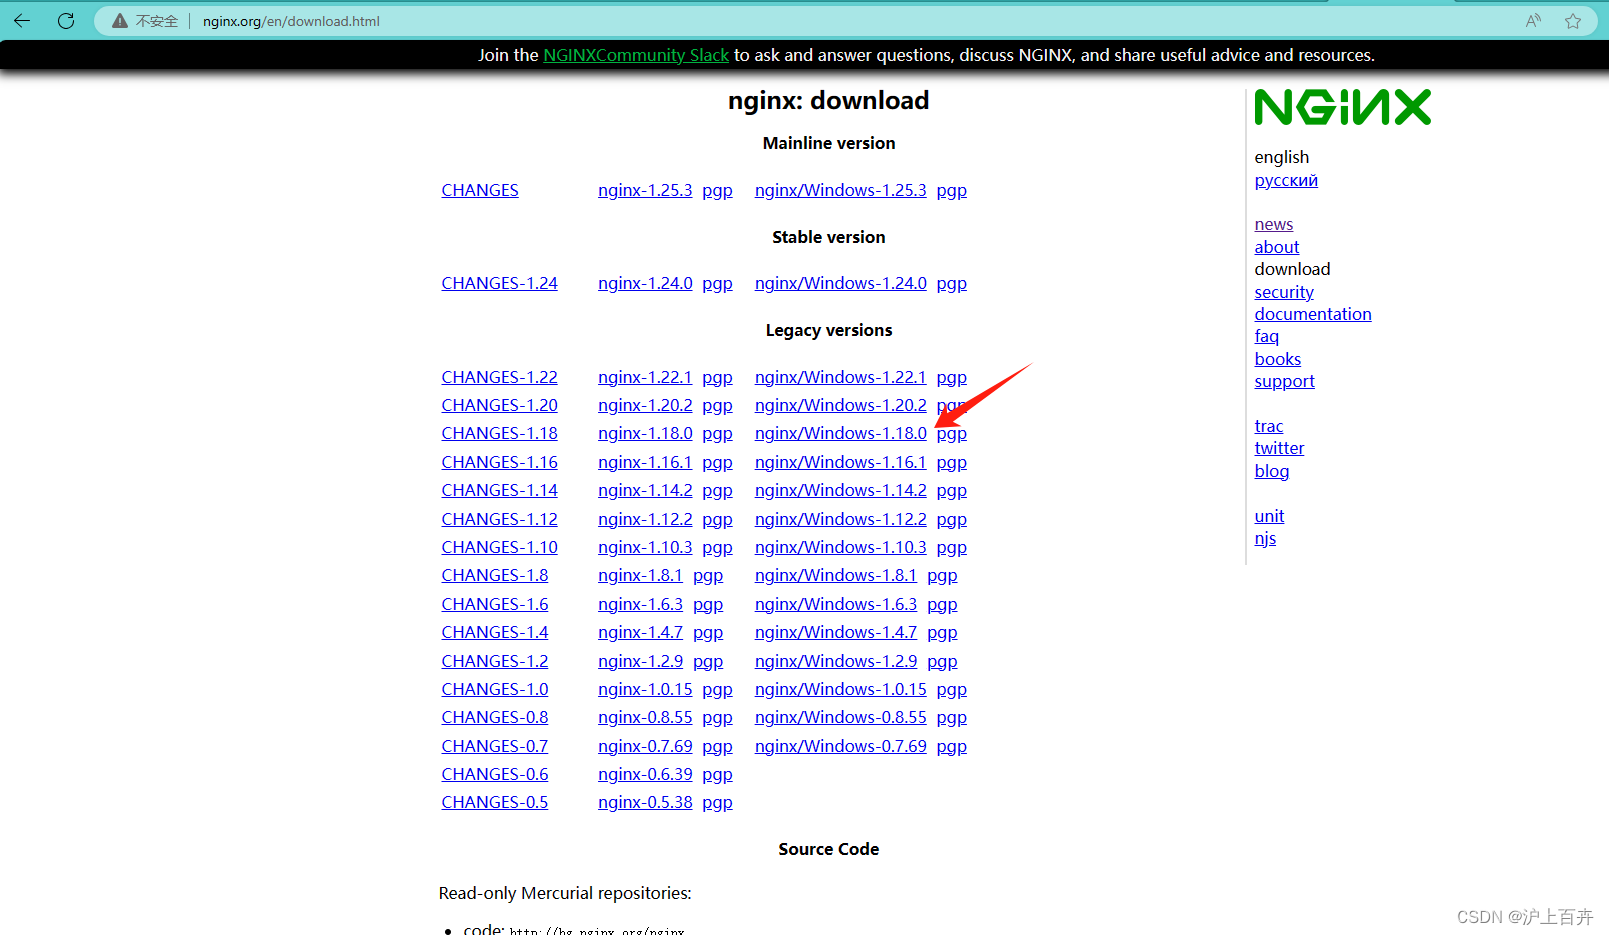Download nginx-1.8.1

tap(640, 575)
